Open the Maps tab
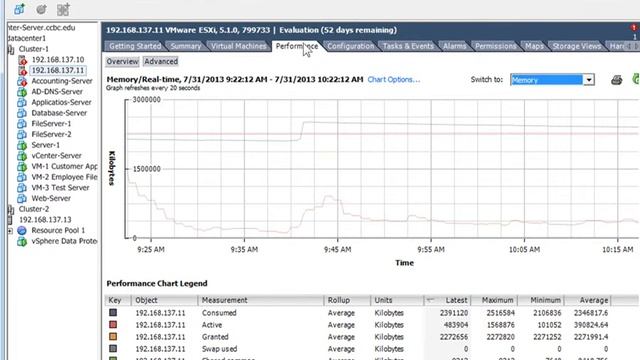 coord(534,46)
